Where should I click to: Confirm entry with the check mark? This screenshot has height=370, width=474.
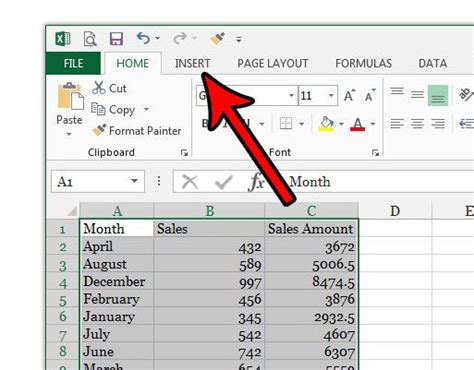[223, 182]
